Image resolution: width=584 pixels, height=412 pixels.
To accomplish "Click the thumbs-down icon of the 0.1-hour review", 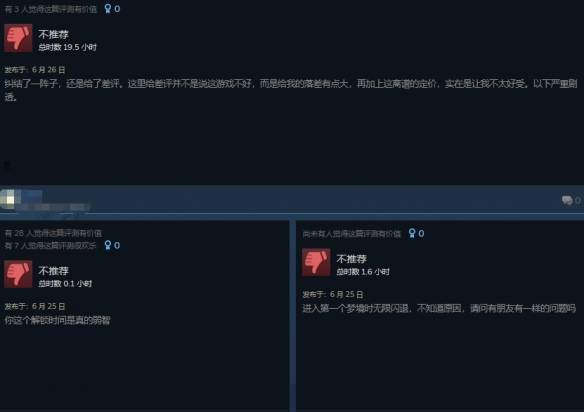I will pyautogui.click(x=18, y=274).
